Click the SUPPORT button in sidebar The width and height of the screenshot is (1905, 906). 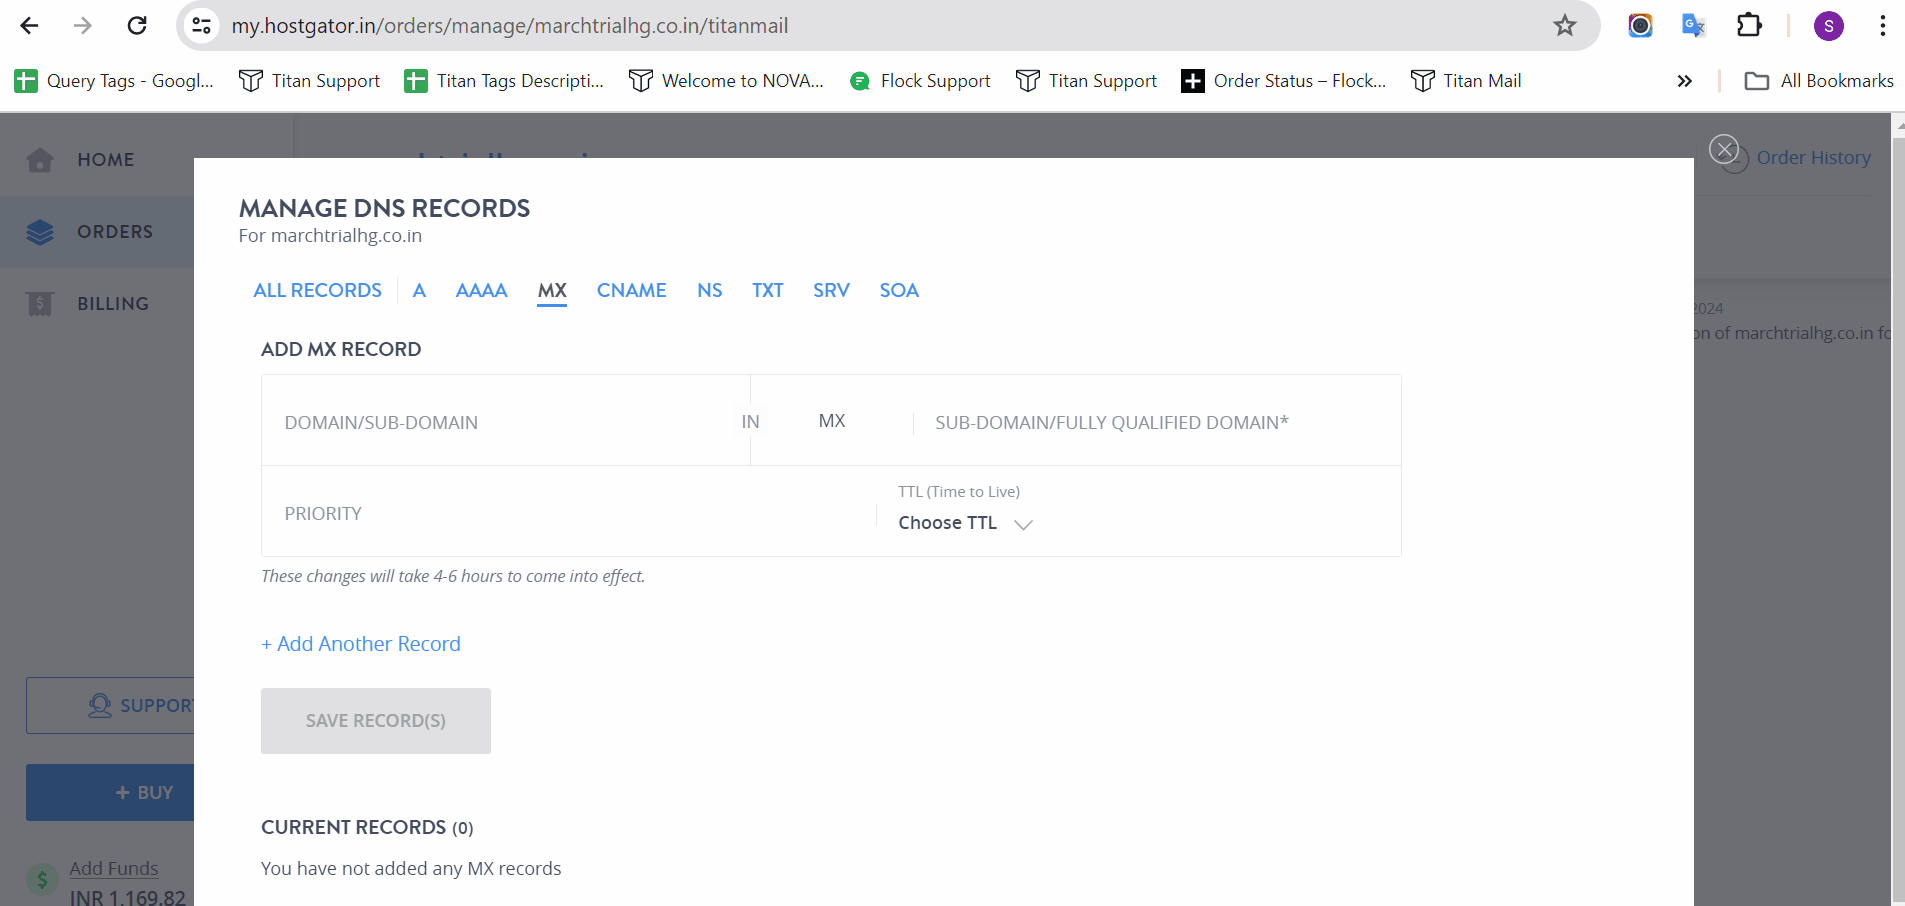pos(110,706)
